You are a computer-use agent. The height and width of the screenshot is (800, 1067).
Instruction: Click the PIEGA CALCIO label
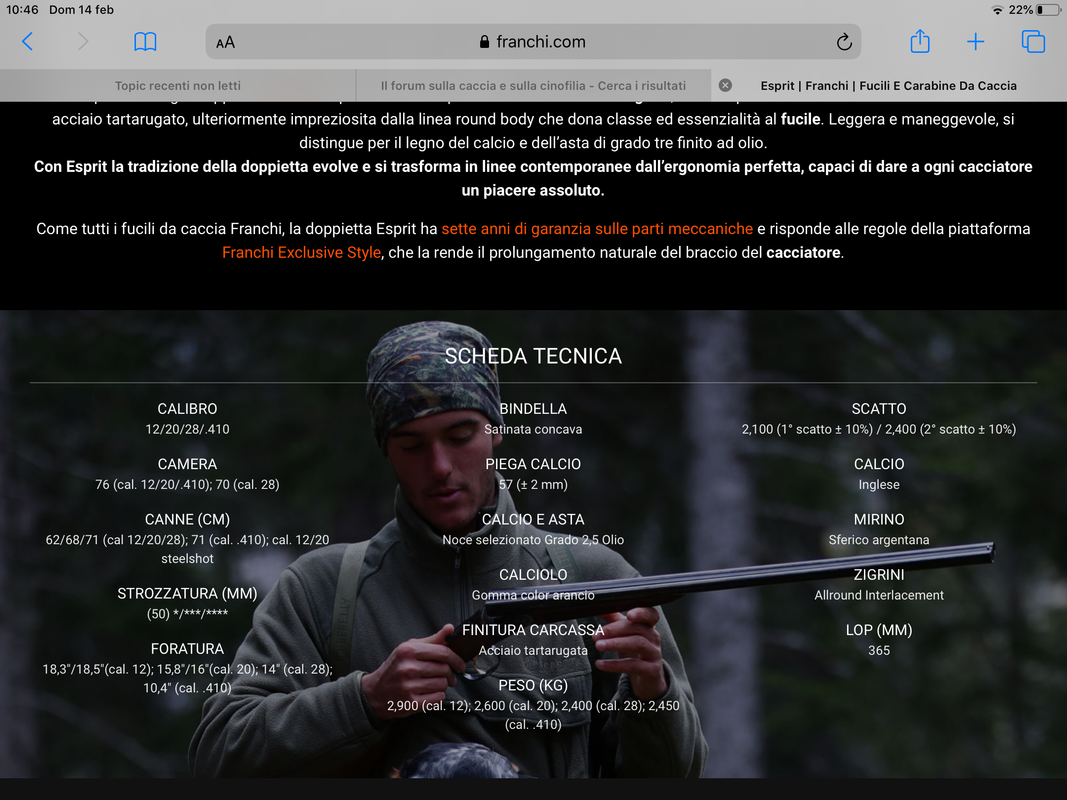tap(533, 464)
